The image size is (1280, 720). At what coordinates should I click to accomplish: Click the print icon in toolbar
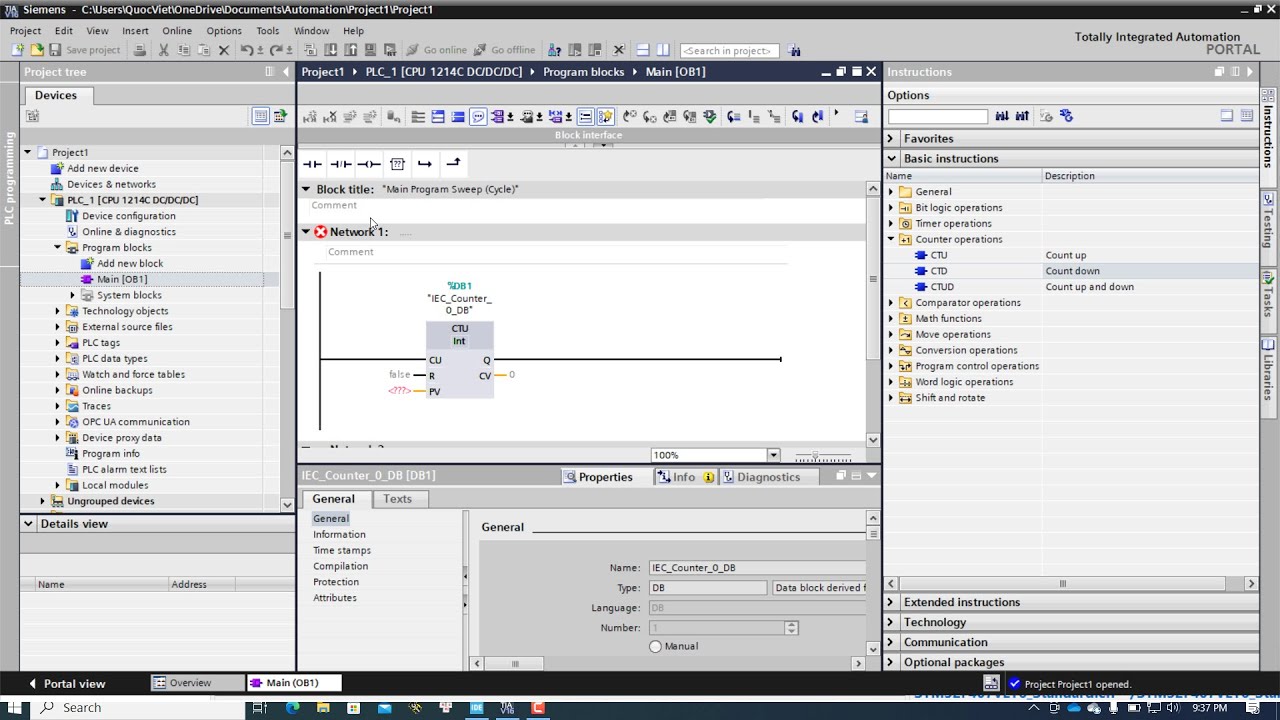click(x=140, y=50)
